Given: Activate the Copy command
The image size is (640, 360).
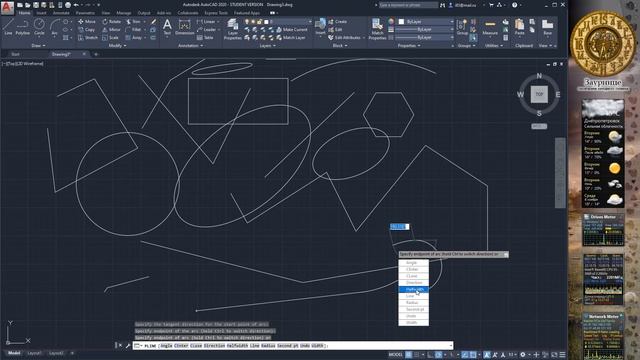Looking at the screenshot, I should pos(87,29).
